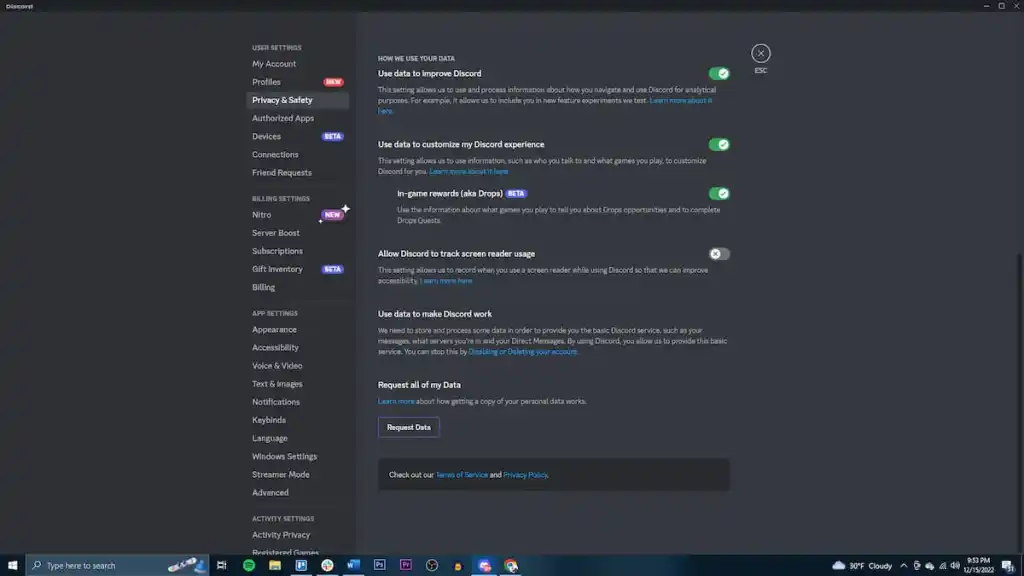Viewport: 1024px width, 576px height.
Task: Open Trello from the taskbar
Action: 301,566
